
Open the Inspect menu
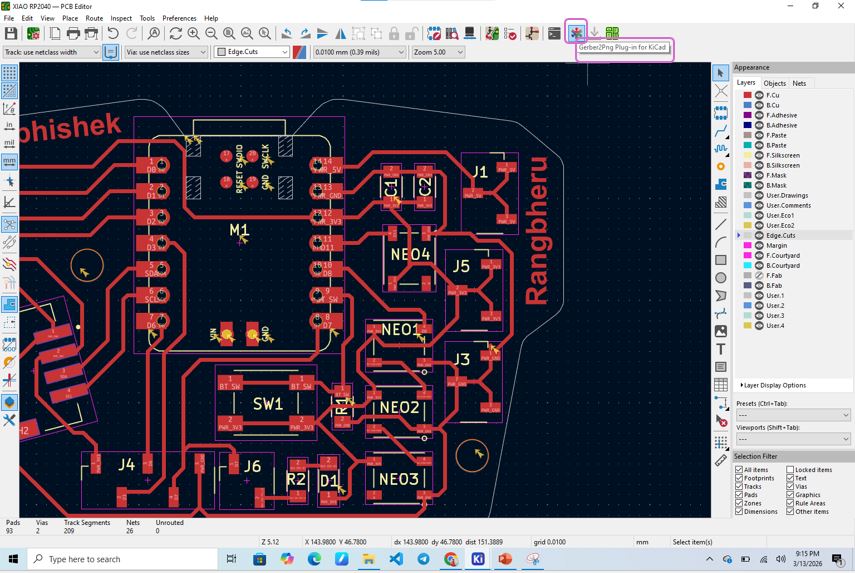pyautogui.click(x=121, y=18)
